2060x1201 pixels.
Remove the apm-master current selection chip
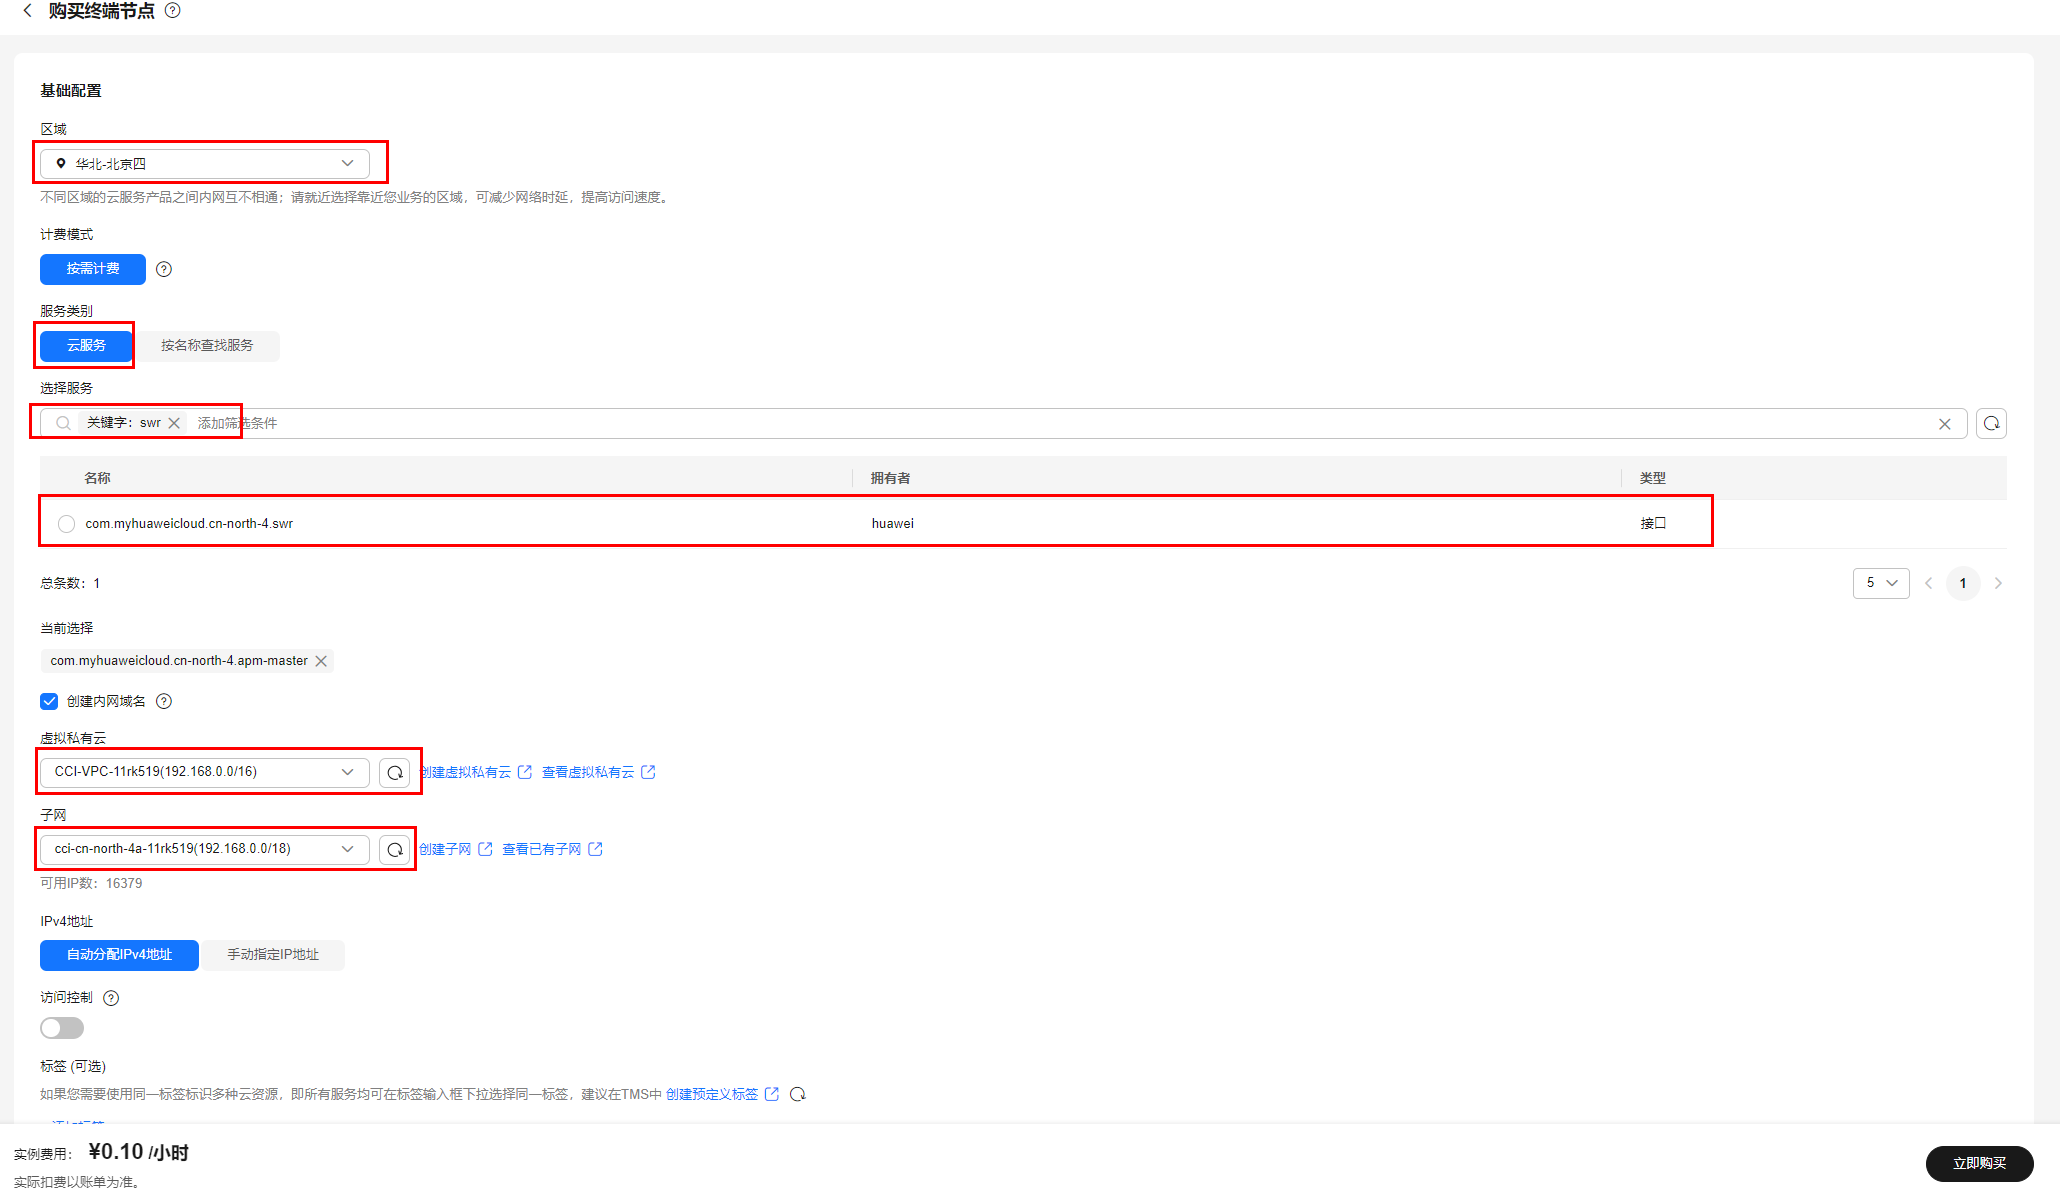(321, 661)
